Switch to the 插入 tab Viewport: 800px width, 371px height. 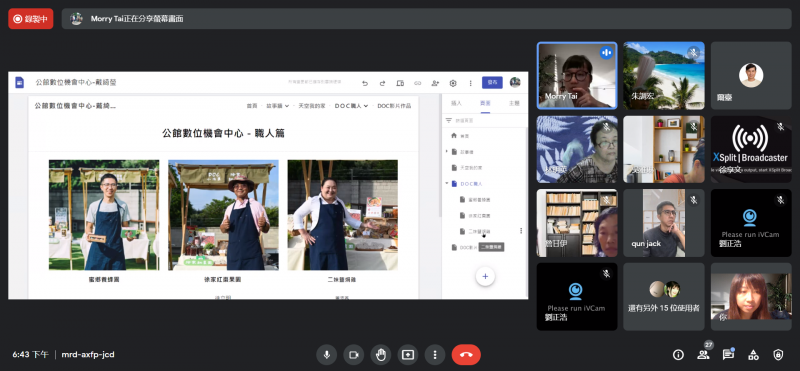pyautogui.click(x=457, y=104)
